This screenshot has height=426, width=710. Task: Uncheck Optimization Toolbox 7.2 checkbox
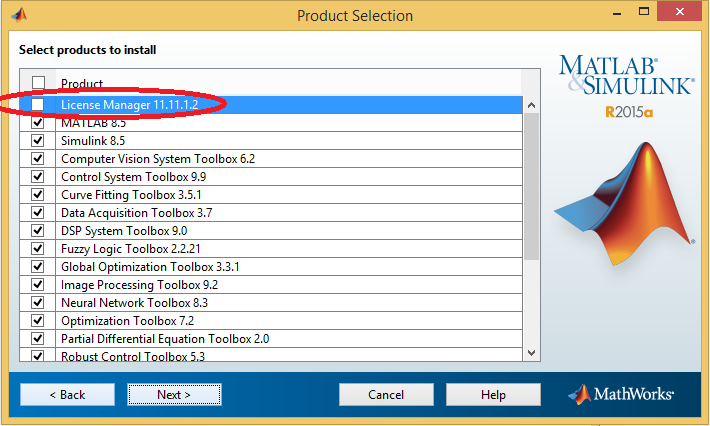[x=38, y=321]
